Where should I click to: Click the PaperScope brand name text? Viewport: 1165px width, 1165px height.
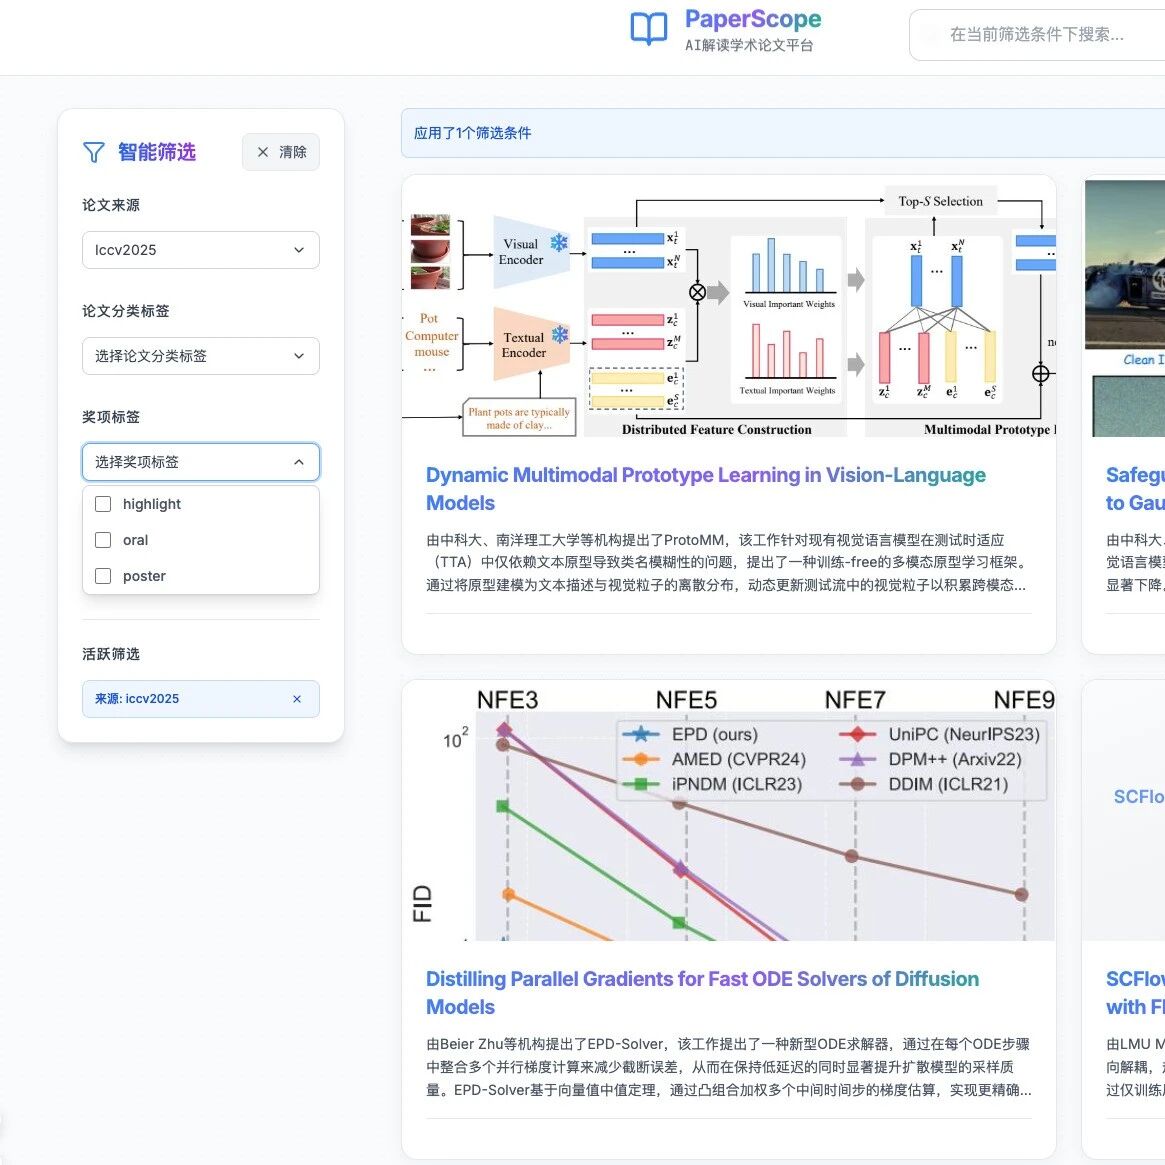(x=752, y=20)
